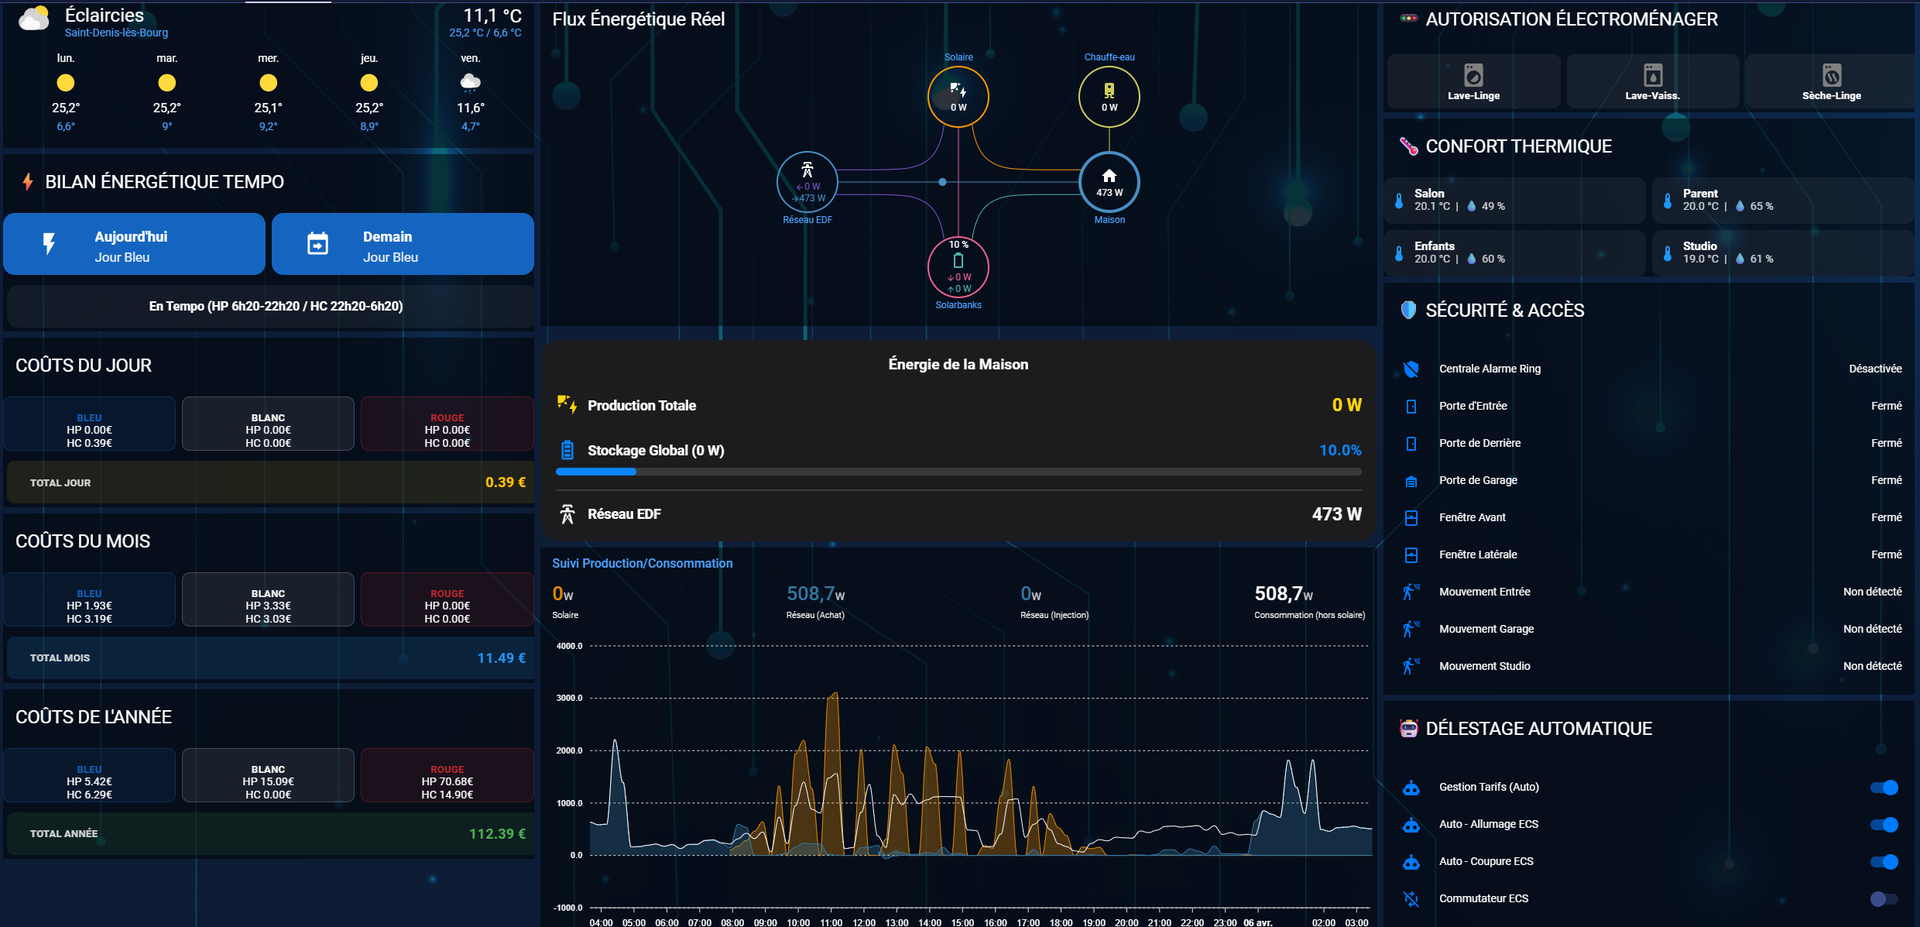Enable the Commutateur ECS switch
The height and width of the screenshot is (927, 1920).
point(1883,899)
